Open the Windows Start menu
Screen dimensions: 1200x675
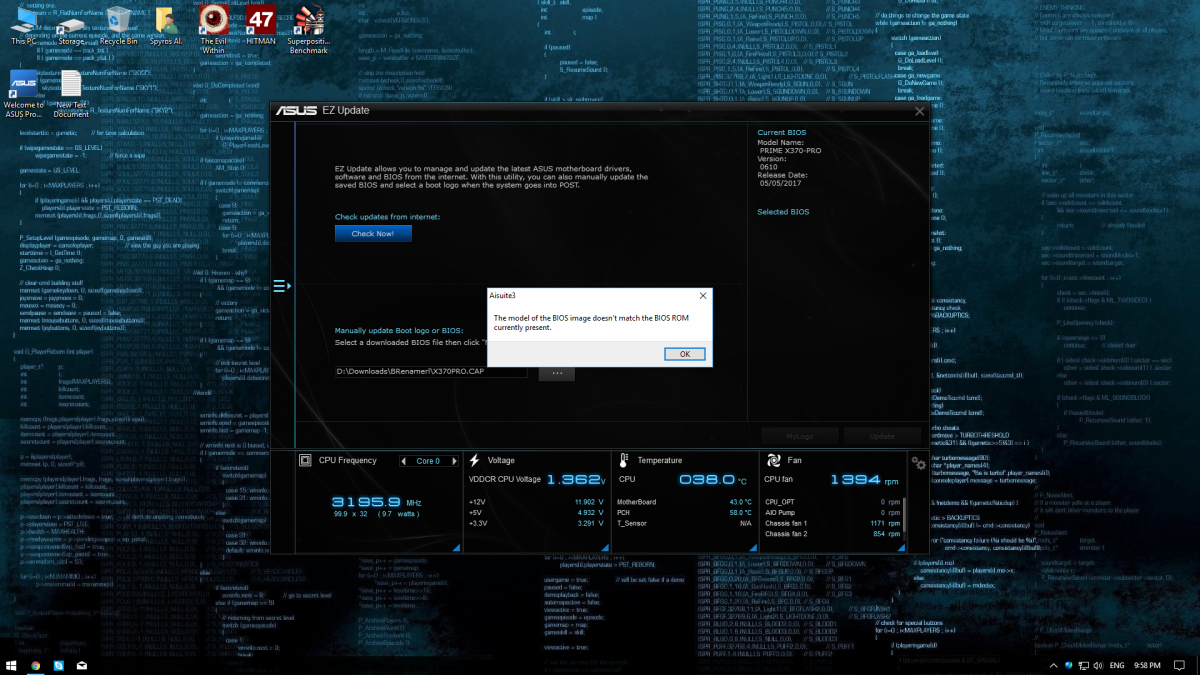coord(12,665)
